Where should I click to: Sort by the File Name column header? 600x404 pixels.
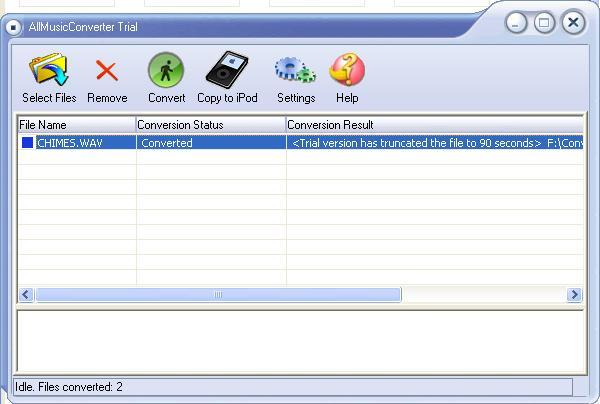(77, 125)
